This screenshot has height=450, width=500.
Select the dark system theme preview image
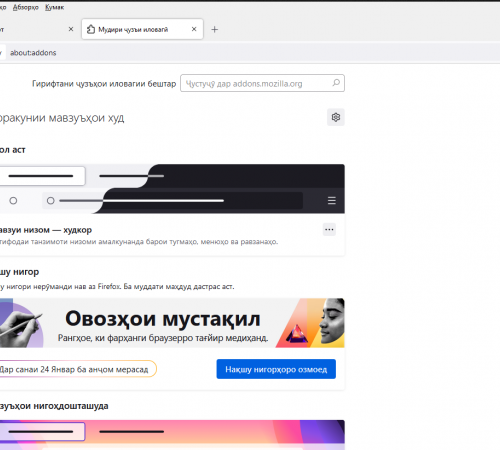[172, 189]
